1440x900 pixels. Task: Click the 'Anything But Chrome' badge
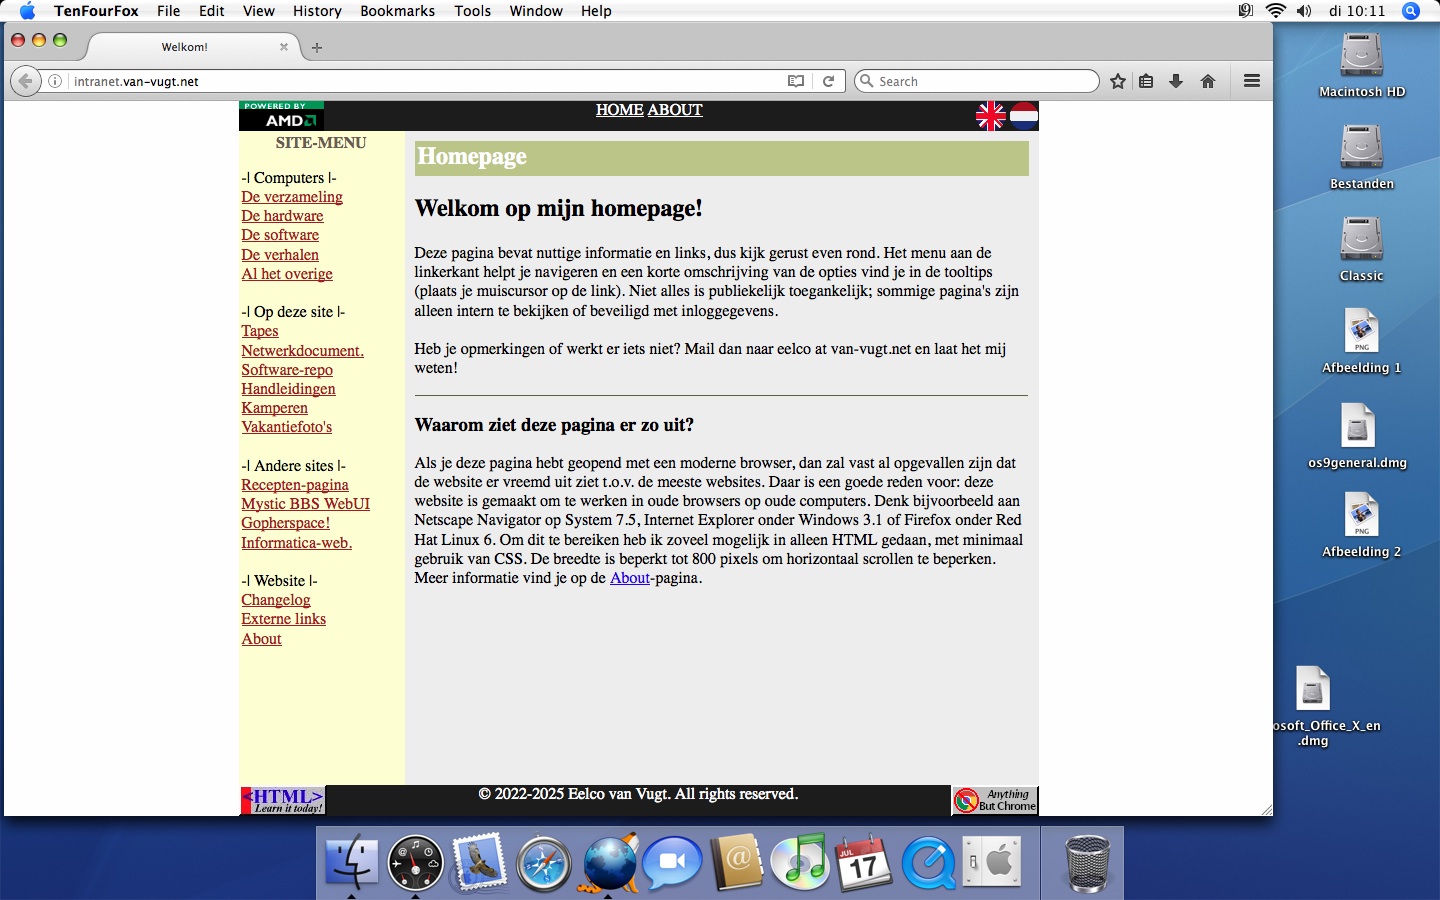[x=995, y=800]
